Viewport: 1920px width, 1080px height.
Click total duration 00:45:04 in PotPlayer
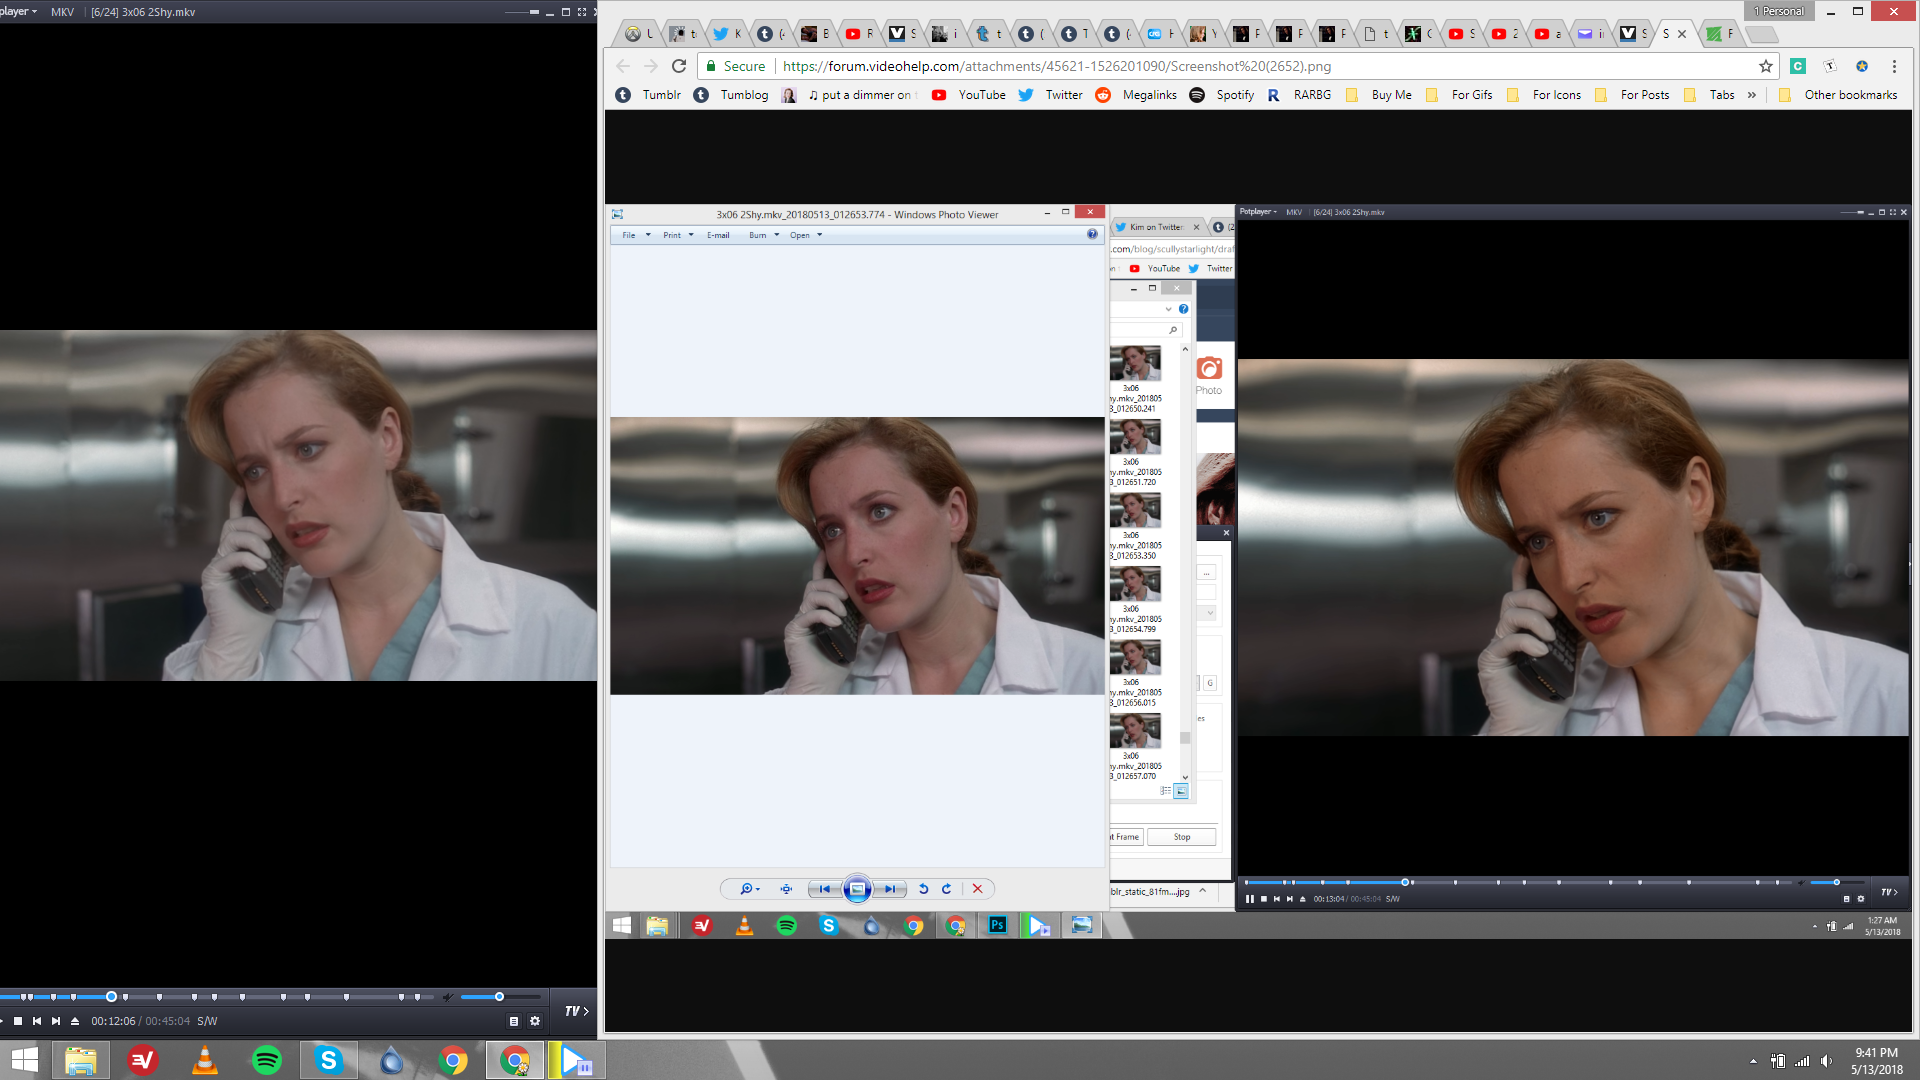tap(167, 1021)
